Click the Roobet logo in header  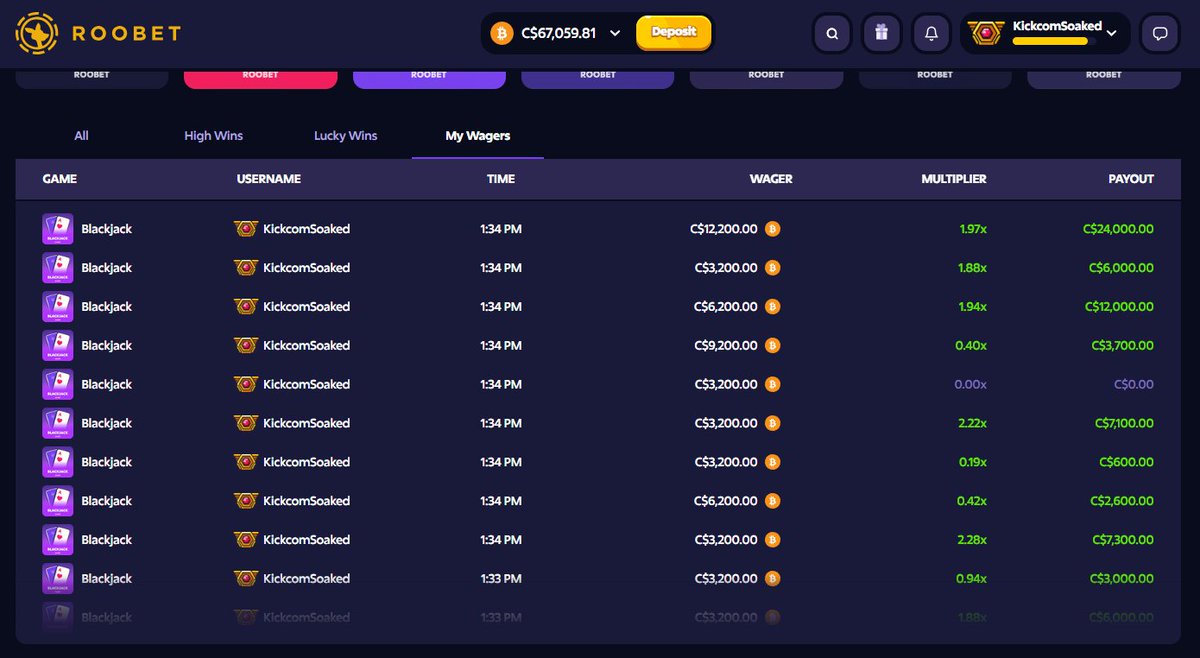point(98,33)
